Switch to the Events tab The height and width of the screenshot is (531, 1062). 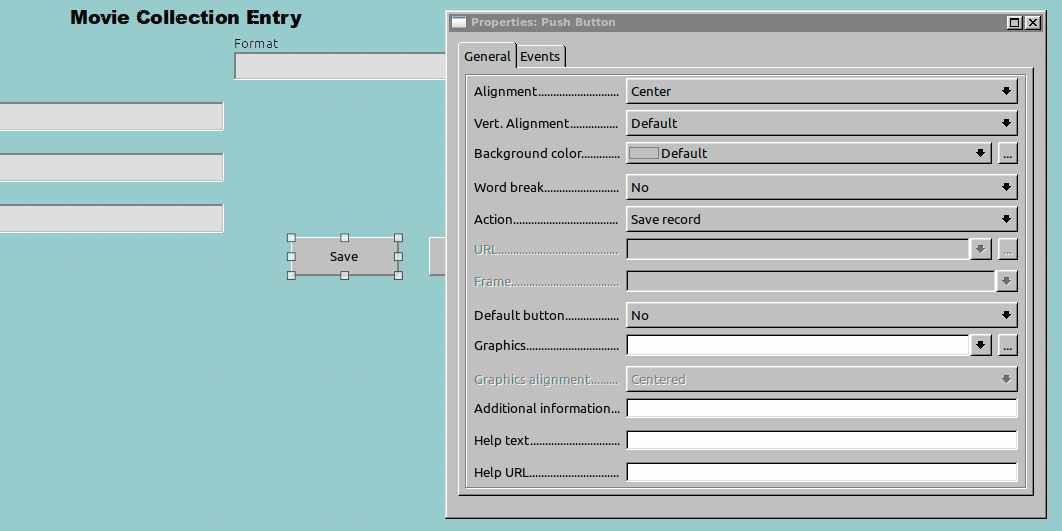click(x=540, y=57)
